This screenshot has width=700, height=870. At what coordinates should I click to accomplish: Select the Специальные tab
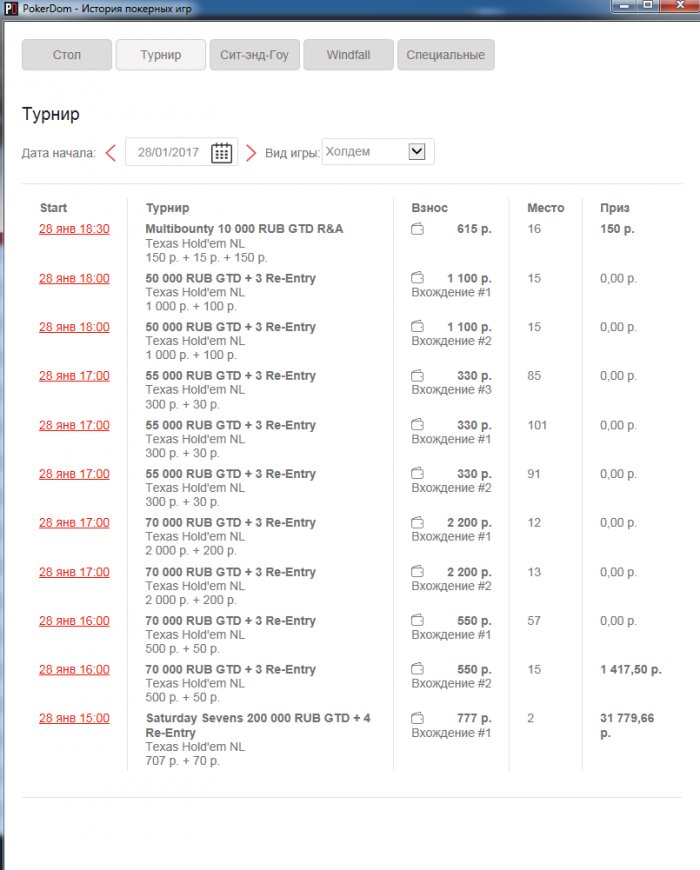point(445,55)
